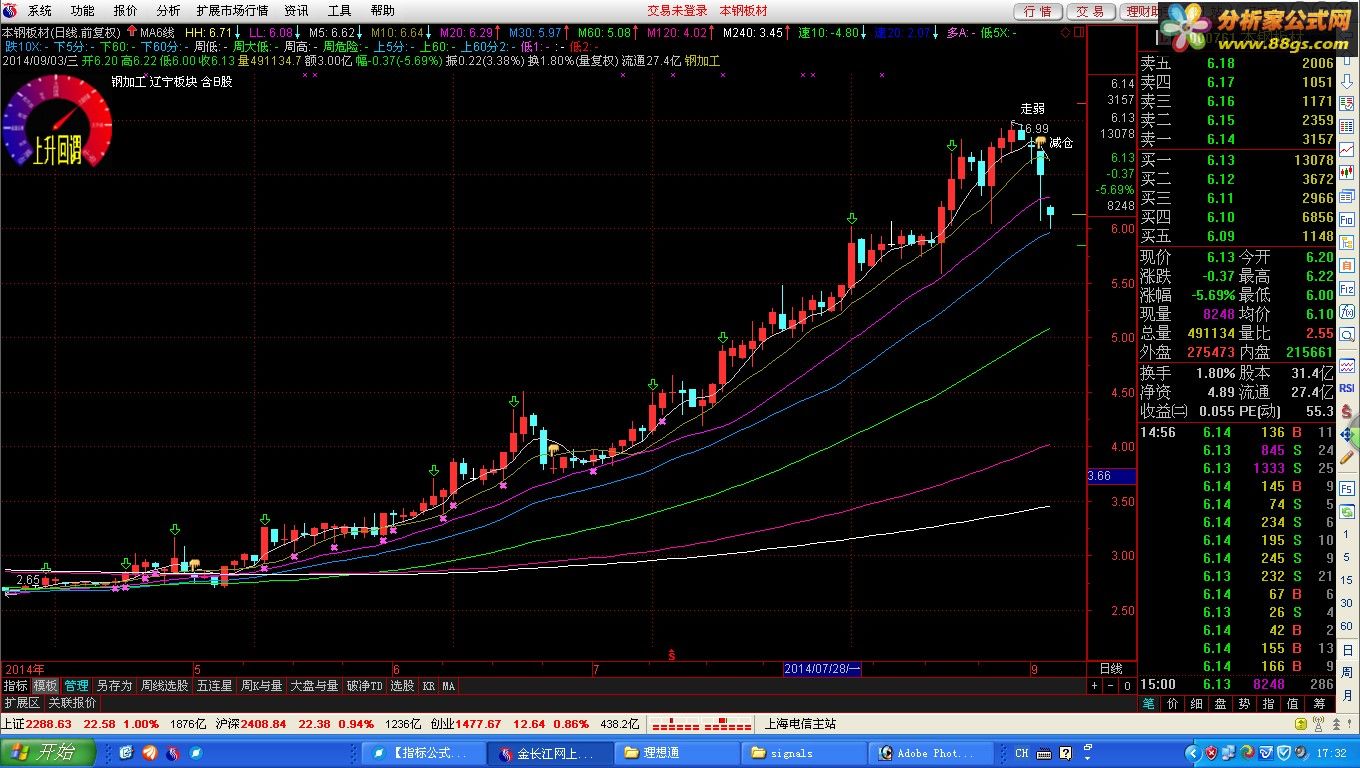Viewport: 1360px width, 768px height.
Task: Click the 上海电信主站 server label
Action: [x=800, y=724]
